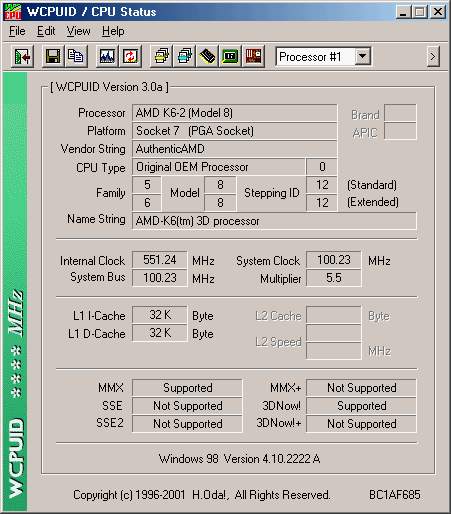Open the File menu
Screen dimensions: 451x514
tap(17, 31)
